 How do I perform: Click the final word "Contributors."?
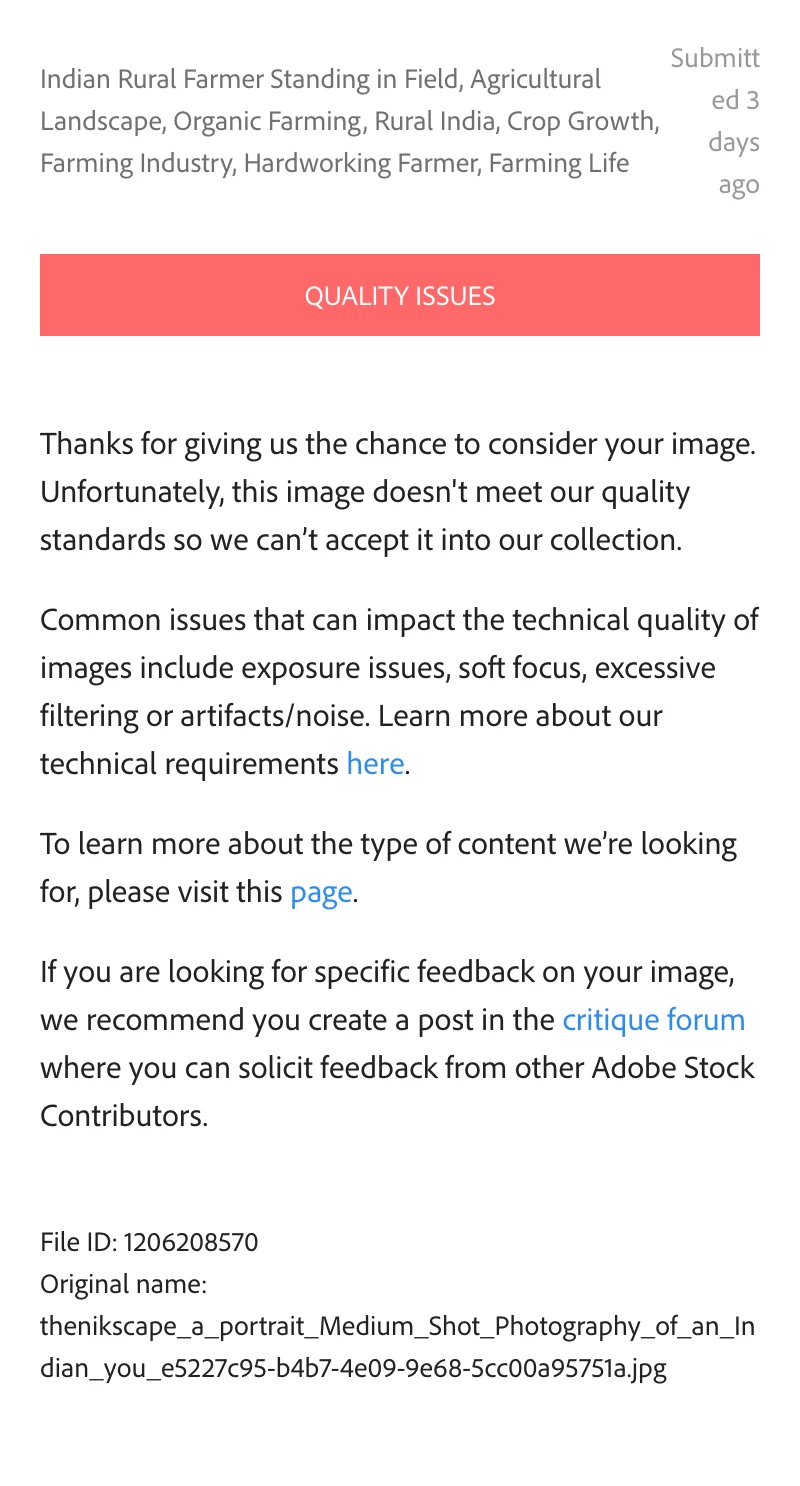coord(124,1117)
